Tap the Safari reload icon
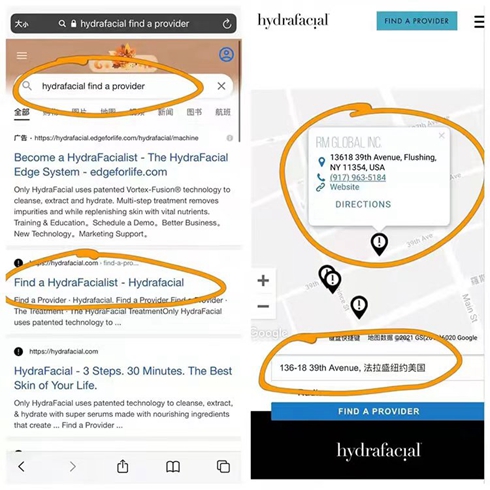Screen dimensions: 490x490 pyautogui.click(x=227, y=24)
